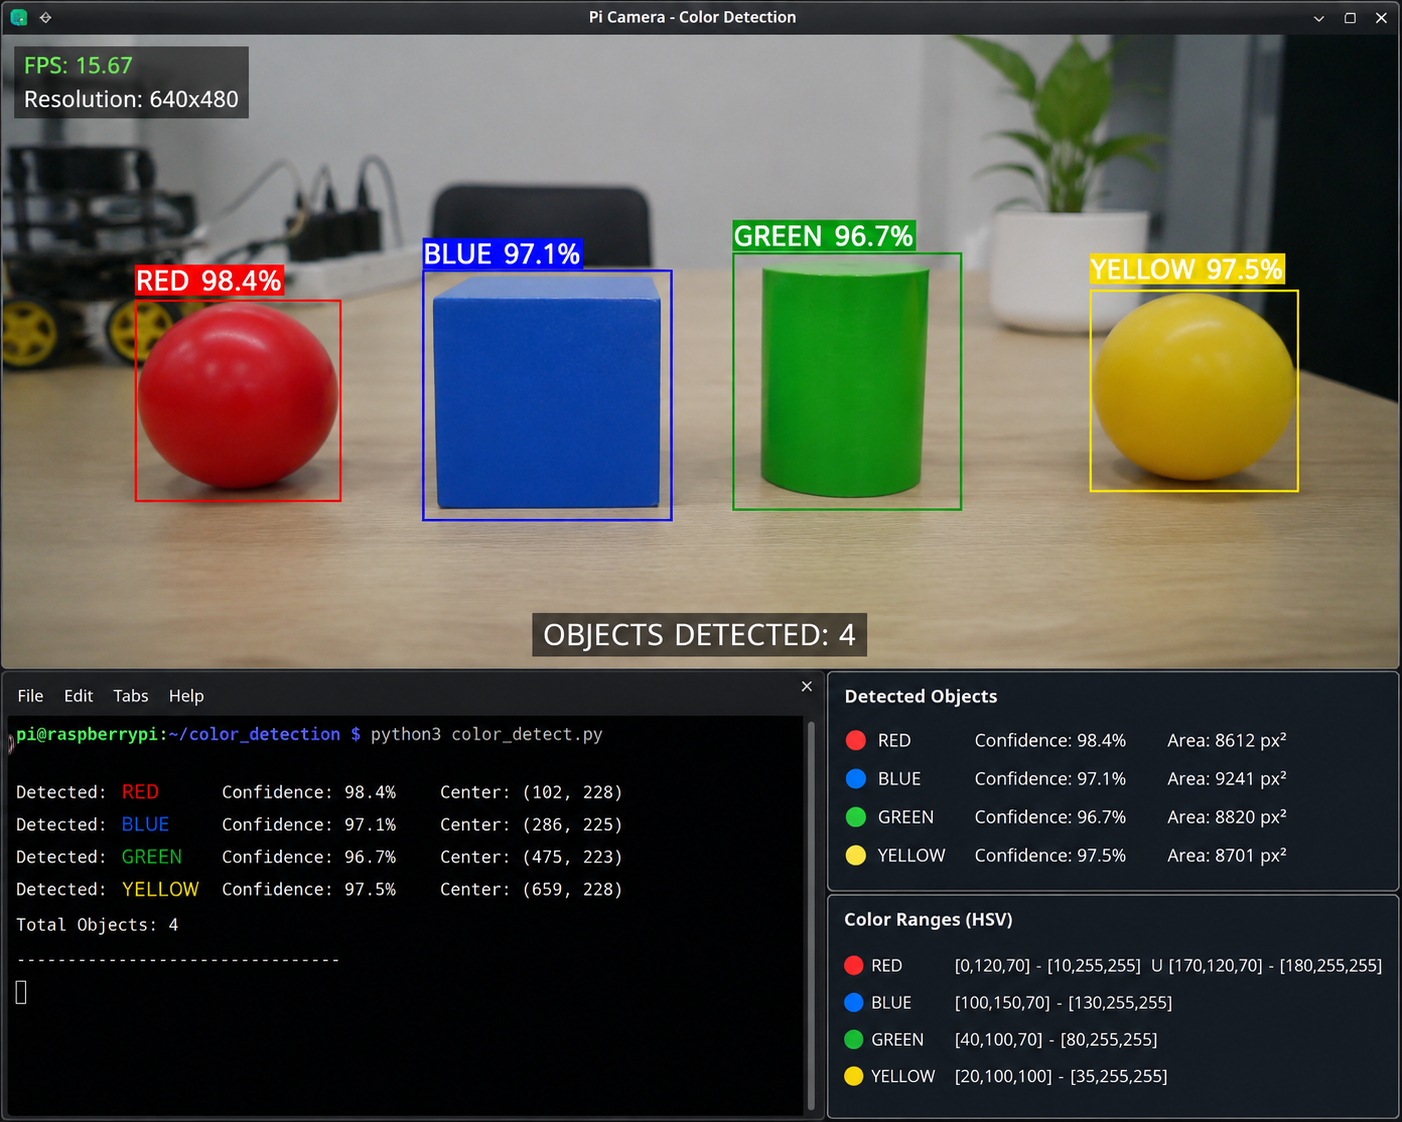The width and height of the screenshot is (1402, 1122).
Task: Click red dot in Detected Objects list
Action: coord(855,741)
